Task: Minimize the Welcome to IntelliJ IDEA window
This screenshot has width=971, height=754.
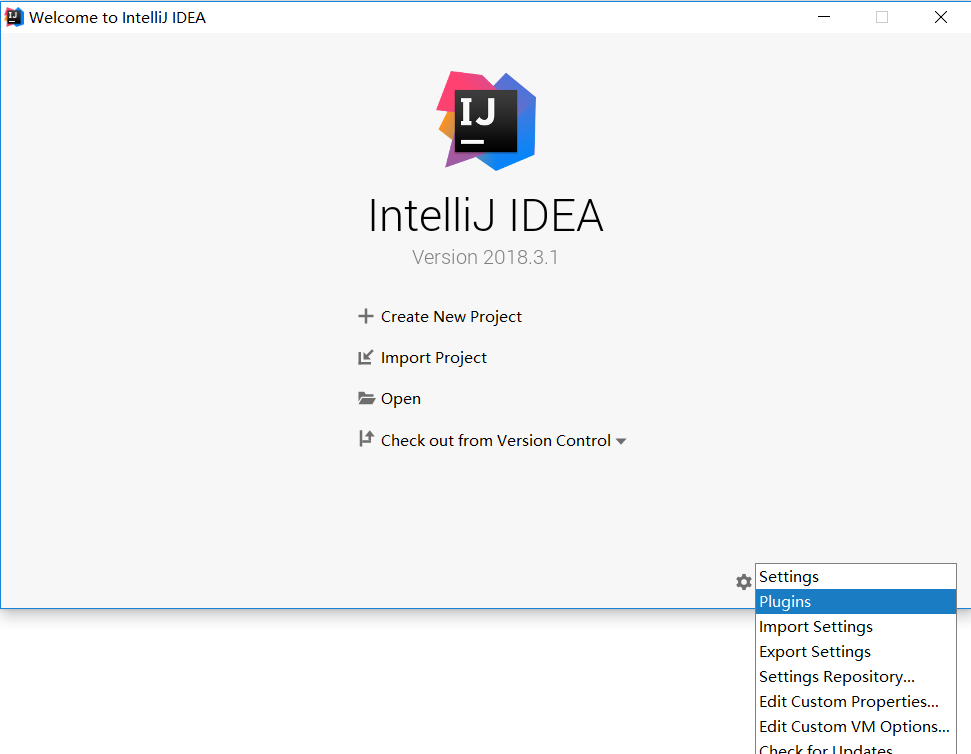Action: coord(824,17)
